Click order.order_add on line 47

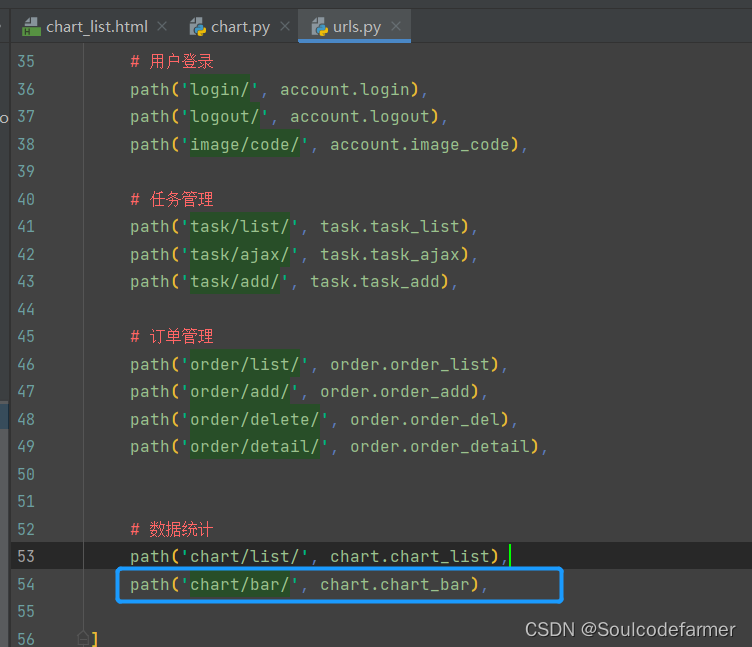tap(395, 391)
